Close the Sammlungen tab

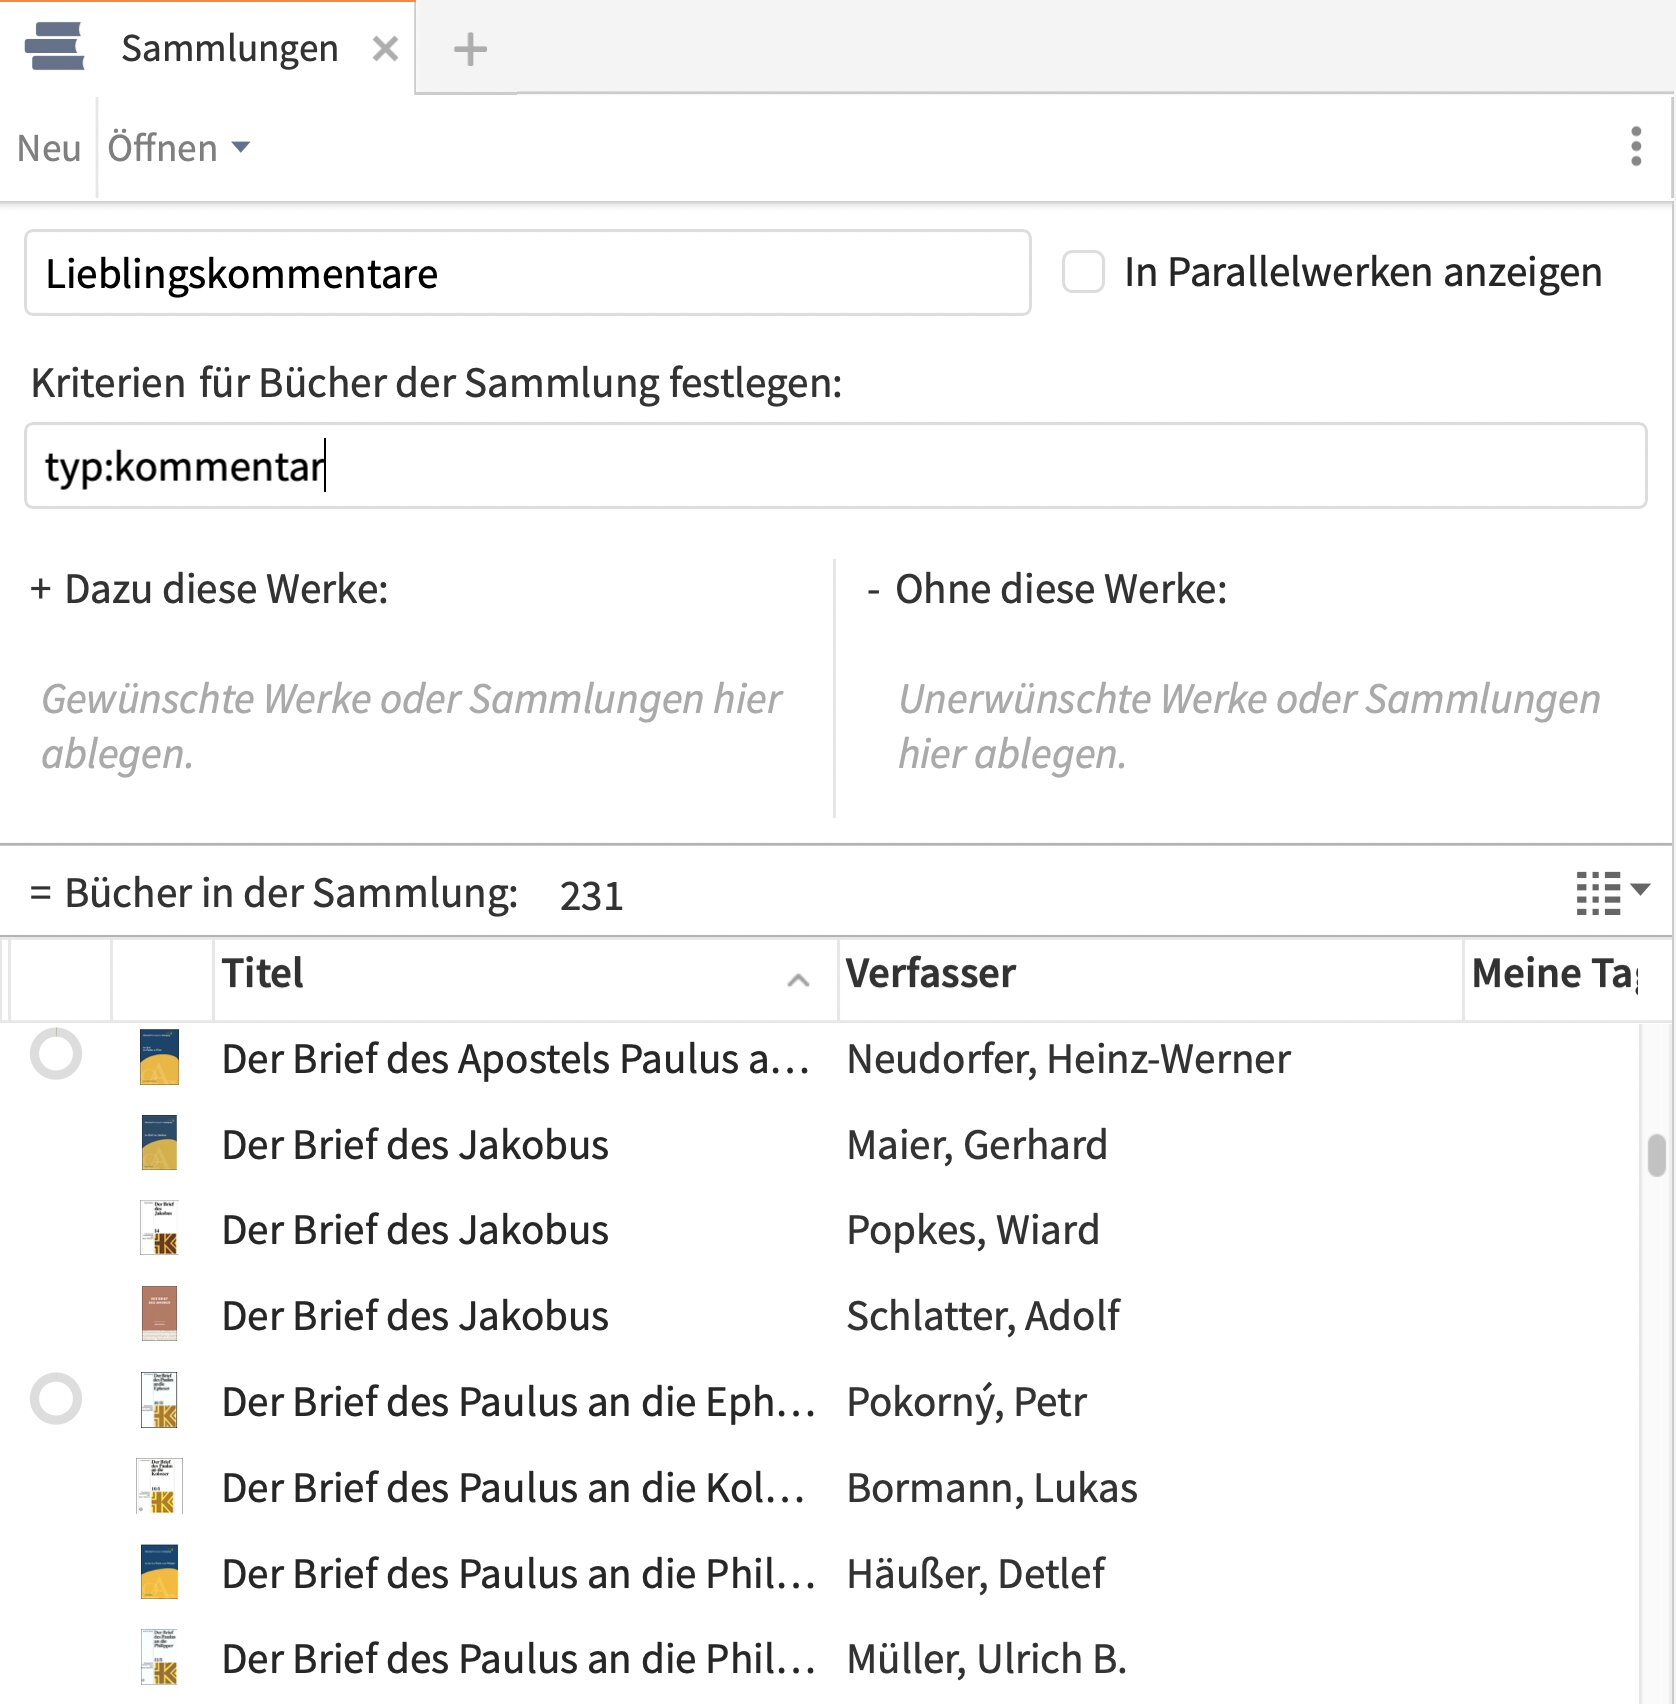(x=385, y=48)
